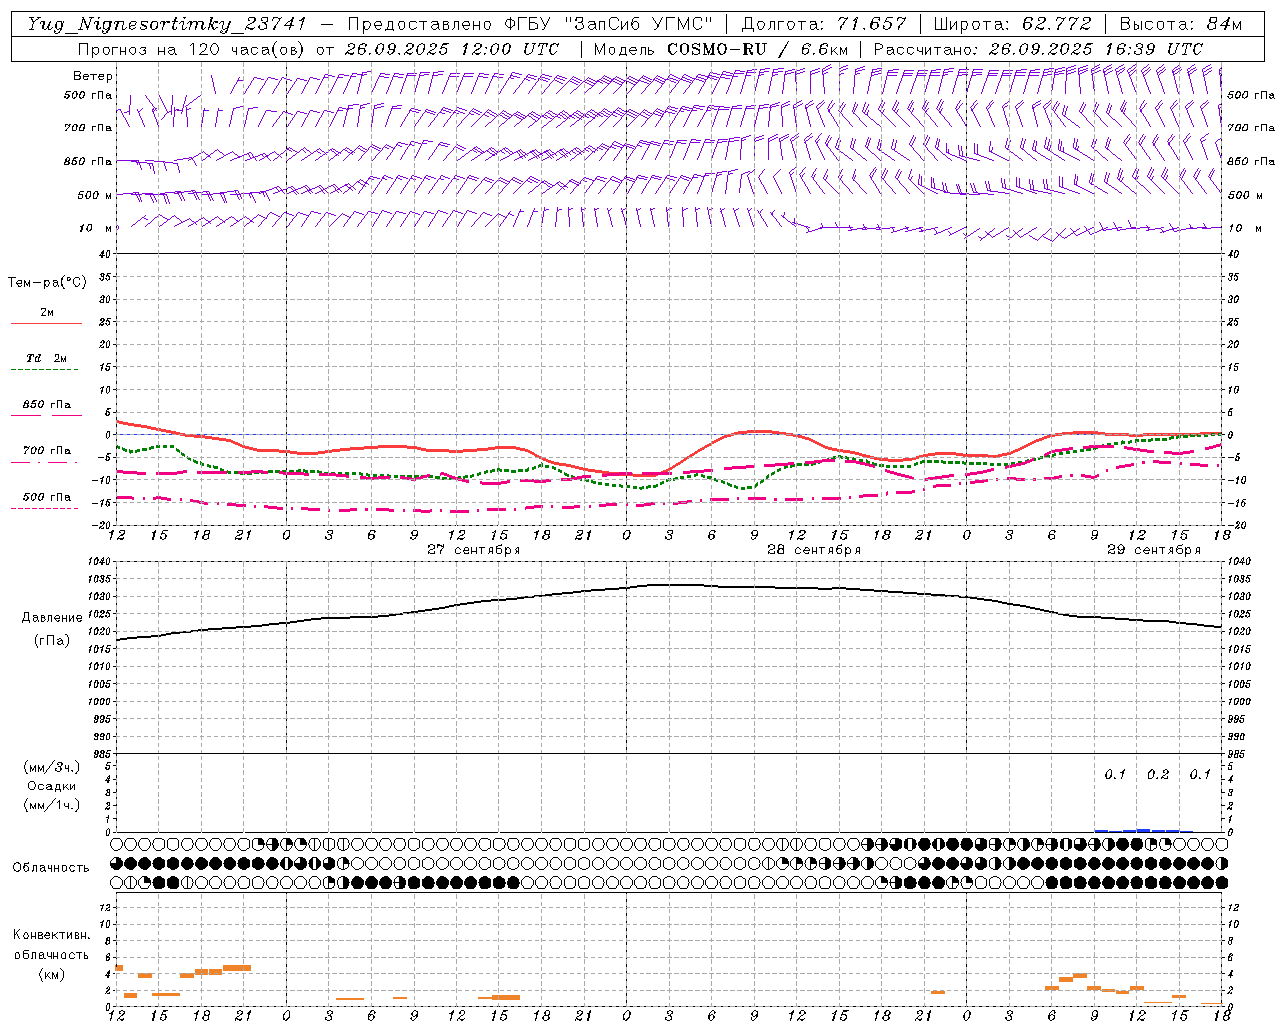Click the "Давление" pressure panel label
Viewport: 1280px width, 1024px height.
pos(52,618)
